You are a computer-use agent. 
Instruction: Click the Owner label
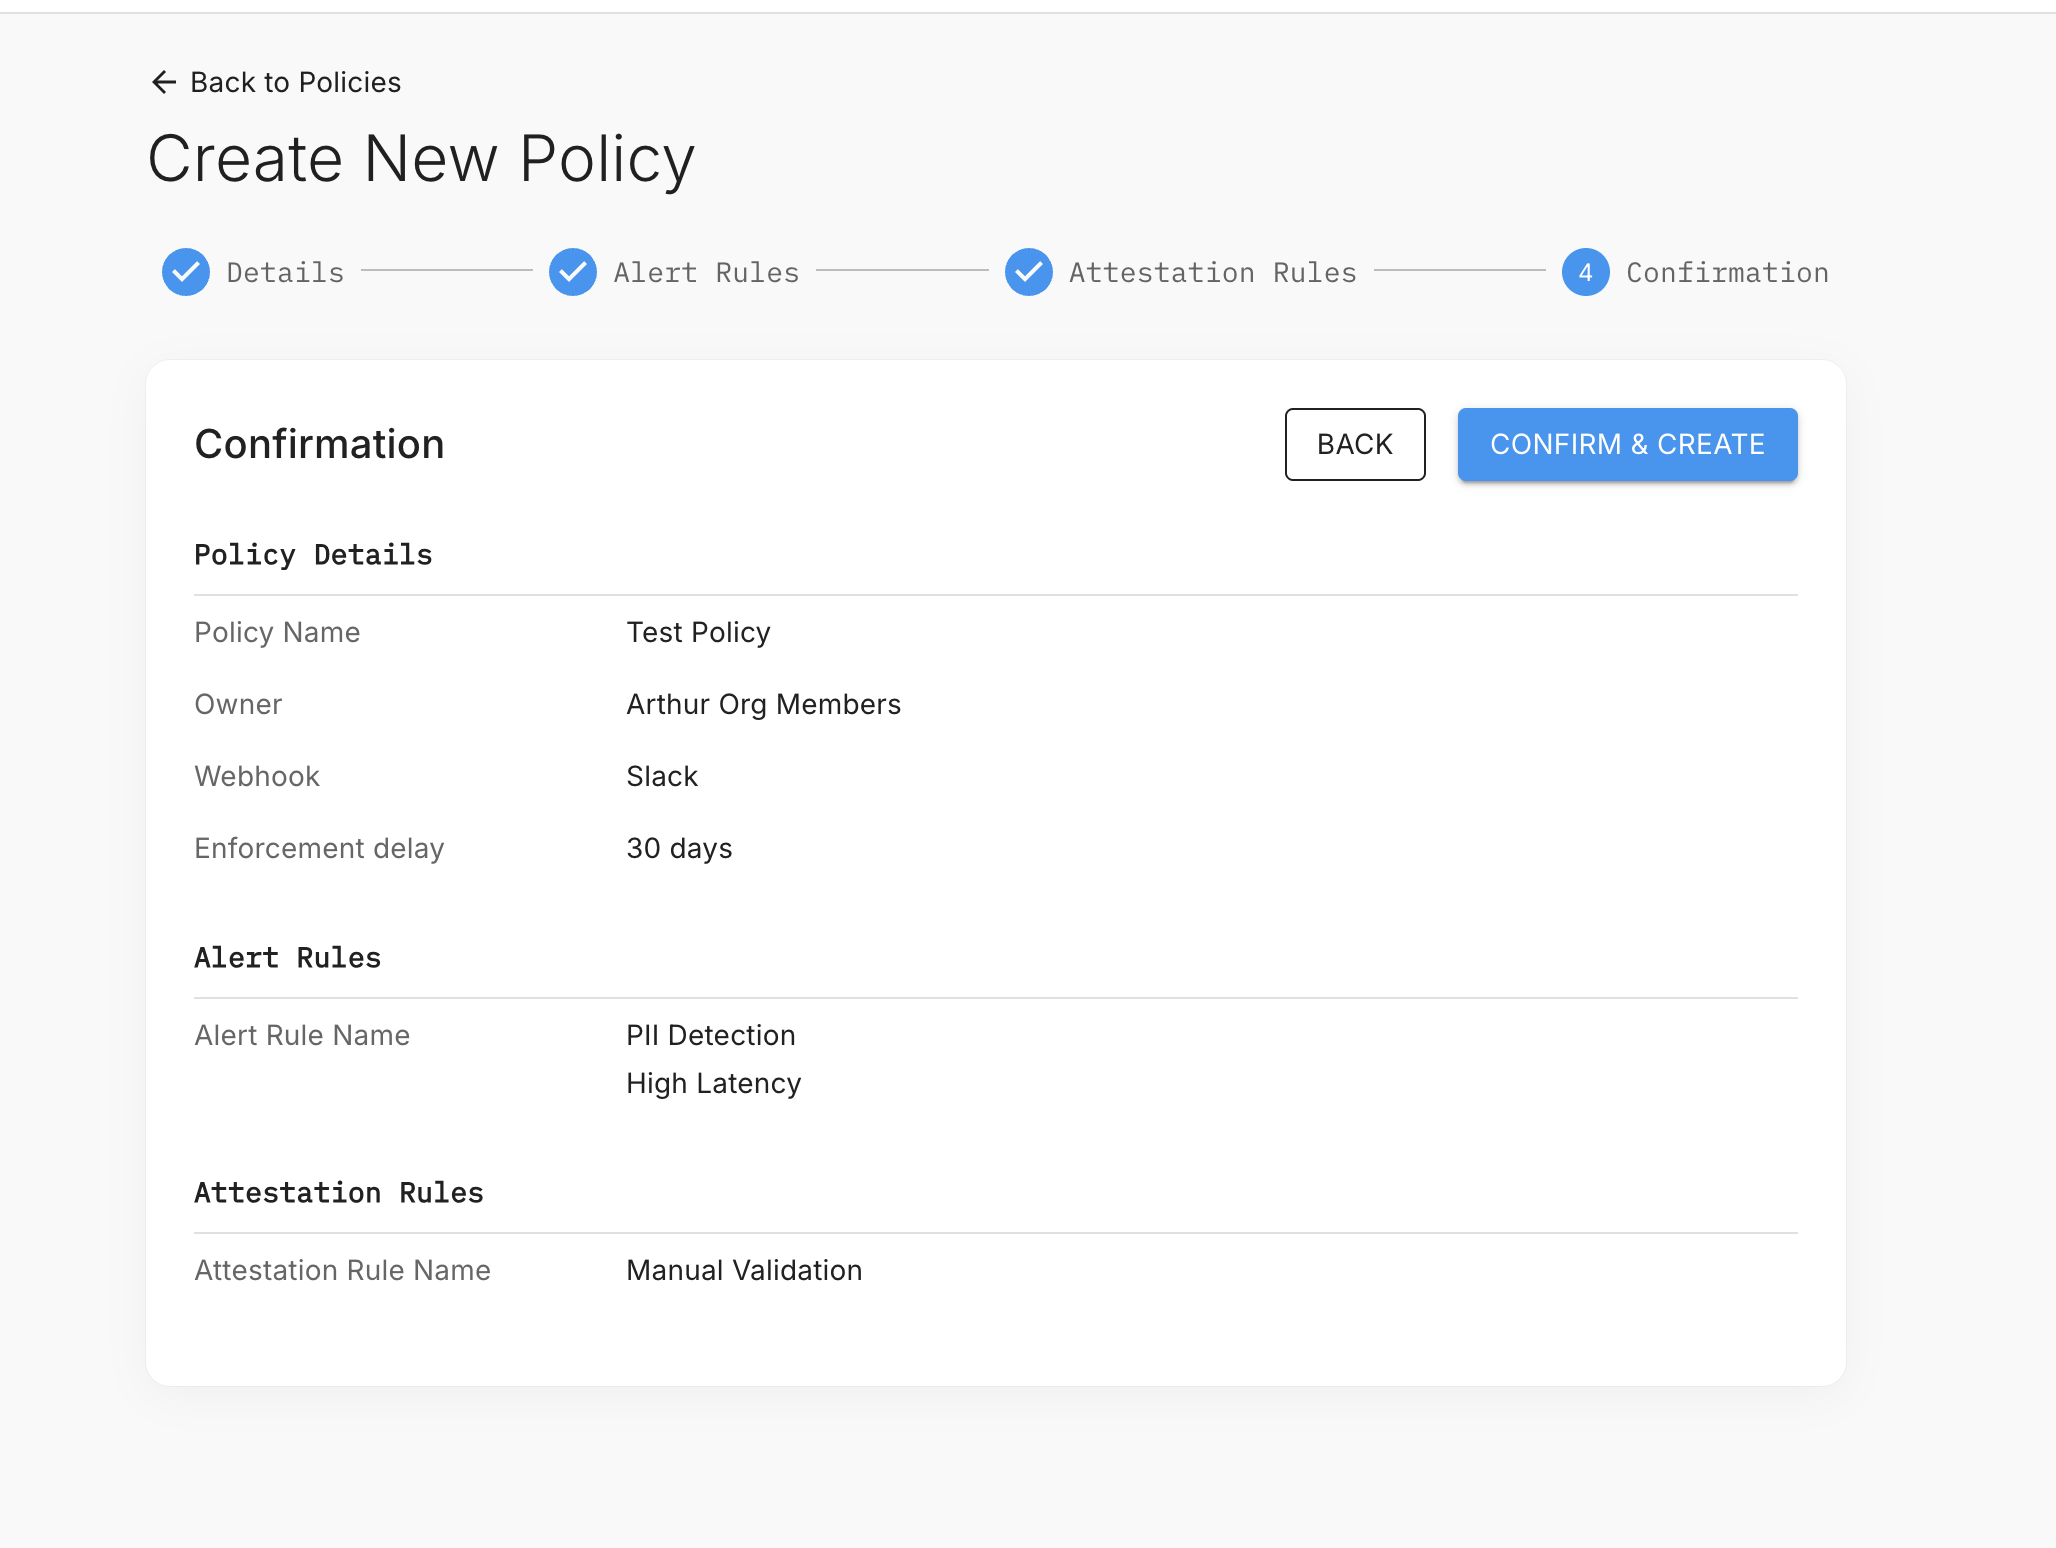click(238, 704)
